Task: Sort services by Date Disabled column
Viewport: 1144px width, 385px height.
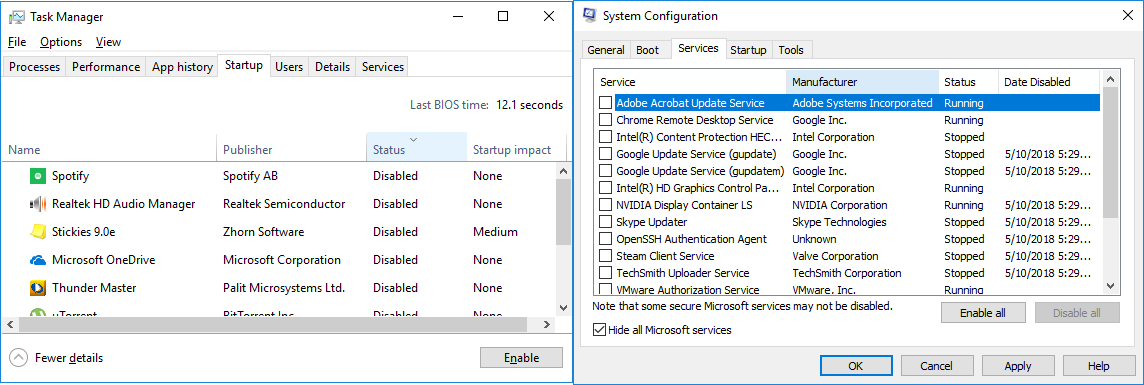Action: (x=1049, y=82)
